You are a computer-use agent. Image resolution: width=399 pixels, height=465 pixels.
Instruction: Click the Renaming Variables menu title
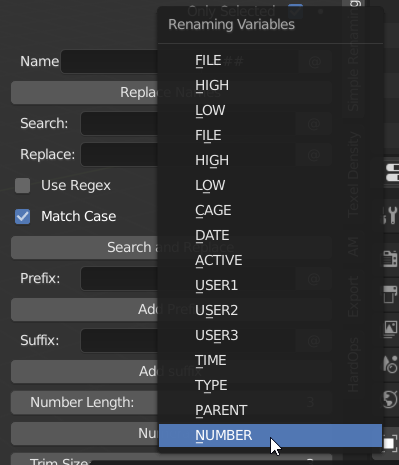click(231, 25)
